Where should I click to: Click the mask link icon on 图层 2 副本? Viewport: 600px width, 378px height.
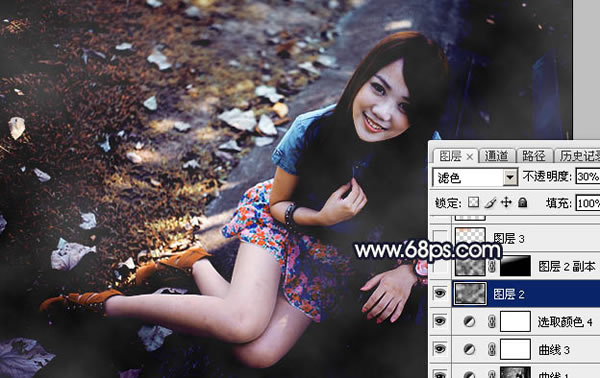click(492, 266)
